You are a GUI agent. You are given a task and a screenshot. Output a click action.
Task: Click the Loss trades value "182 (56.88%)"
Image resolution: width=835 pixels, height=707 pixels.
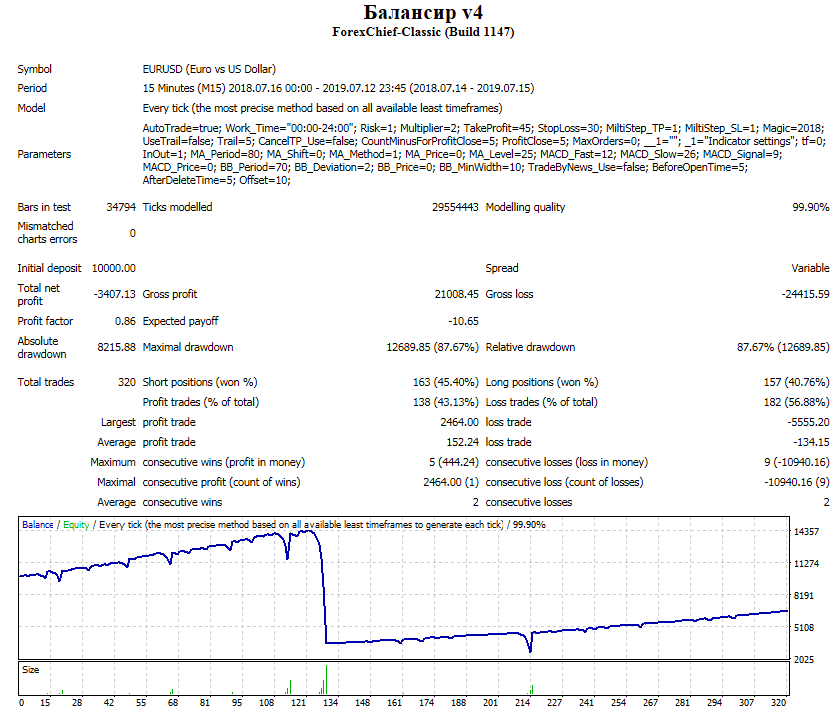tap(796, 402)
